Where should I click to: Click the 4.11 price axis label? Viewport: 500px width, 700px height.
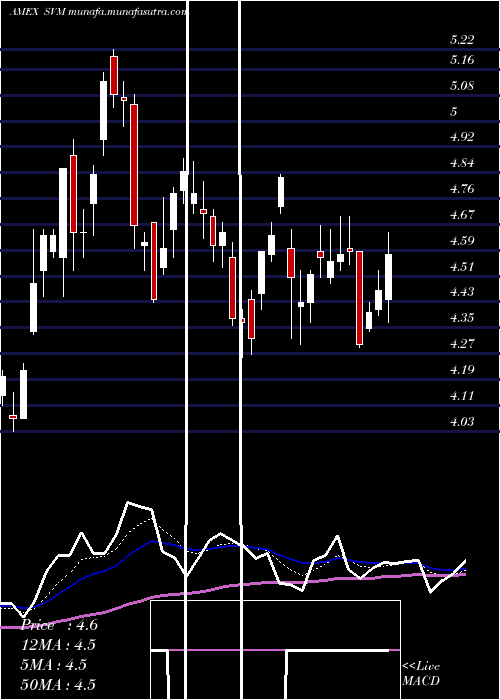pyautogui.click(x=462, y=395)
